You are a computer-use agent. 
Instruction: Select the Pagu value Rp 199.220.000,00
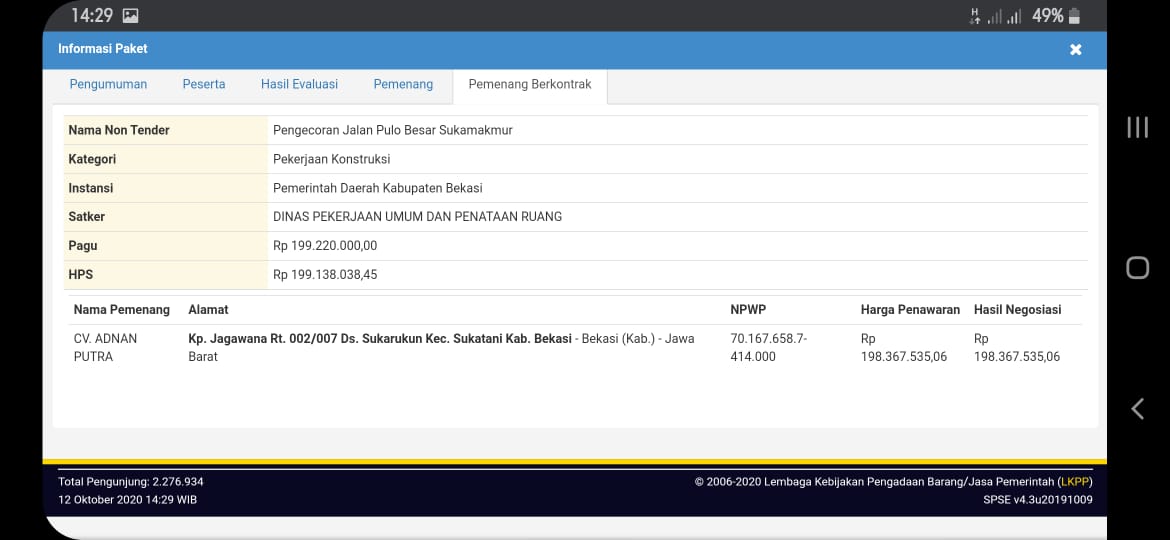325,245
